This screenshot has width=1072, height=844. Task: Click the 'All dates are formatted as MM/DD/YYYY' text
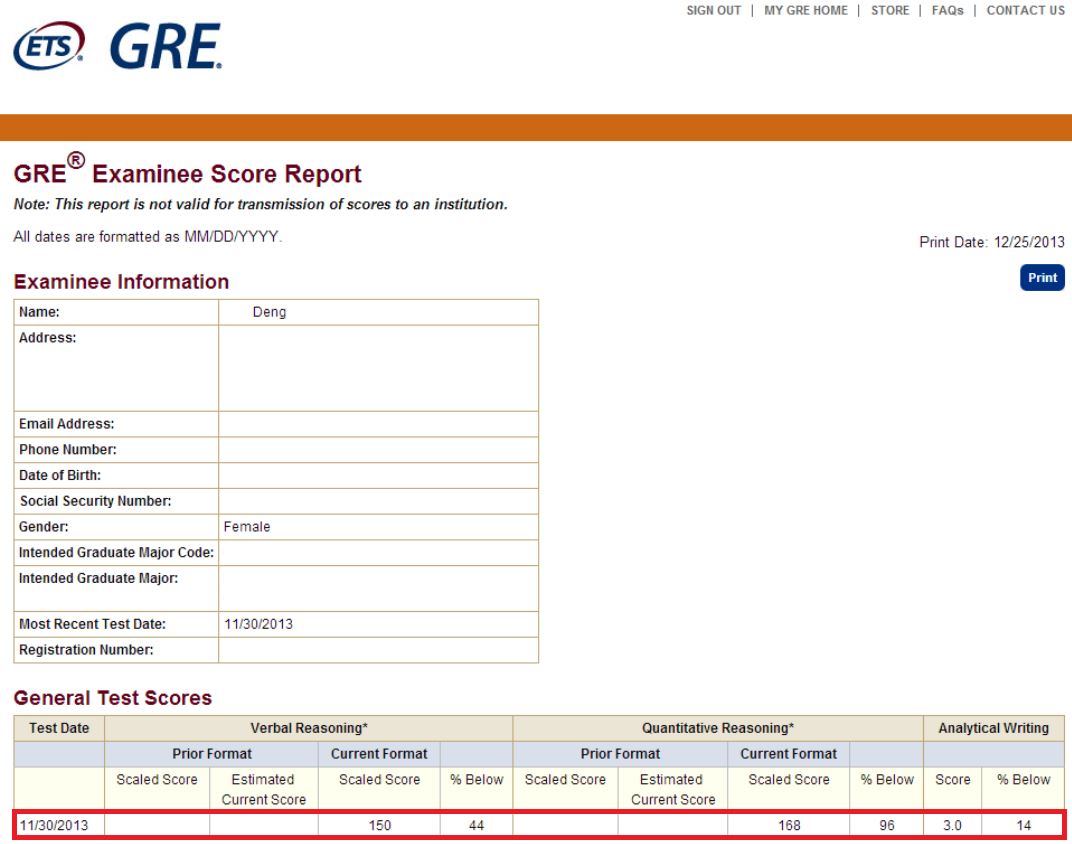click(148, 236)
